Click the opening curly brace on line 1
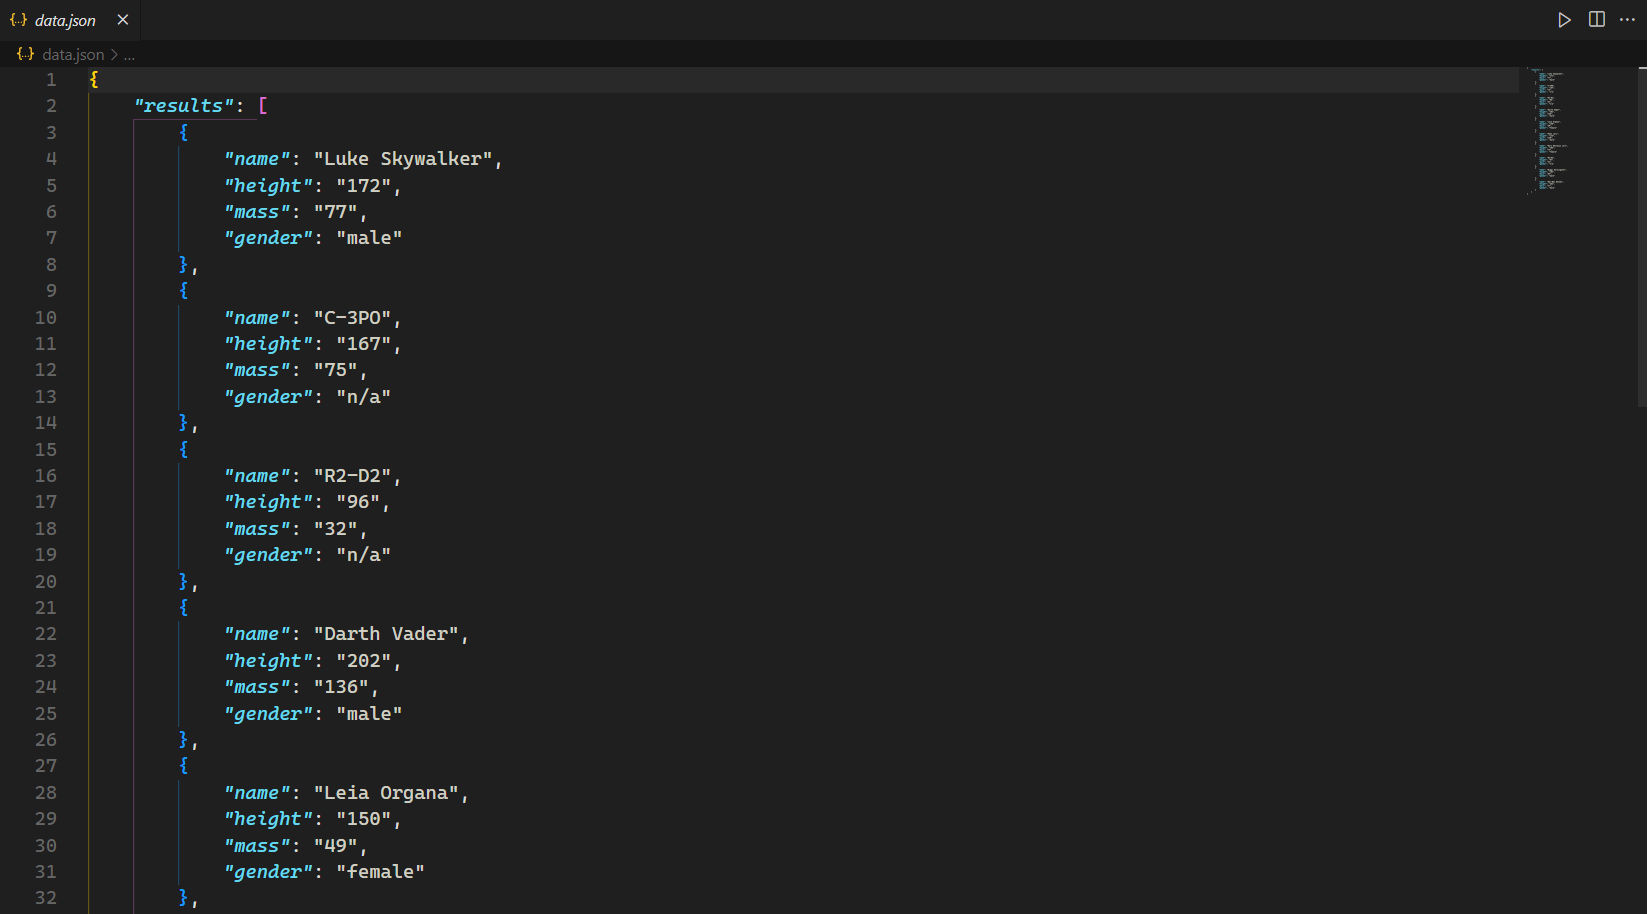The height and width of the screenshot is (914, 1650). 94,79
